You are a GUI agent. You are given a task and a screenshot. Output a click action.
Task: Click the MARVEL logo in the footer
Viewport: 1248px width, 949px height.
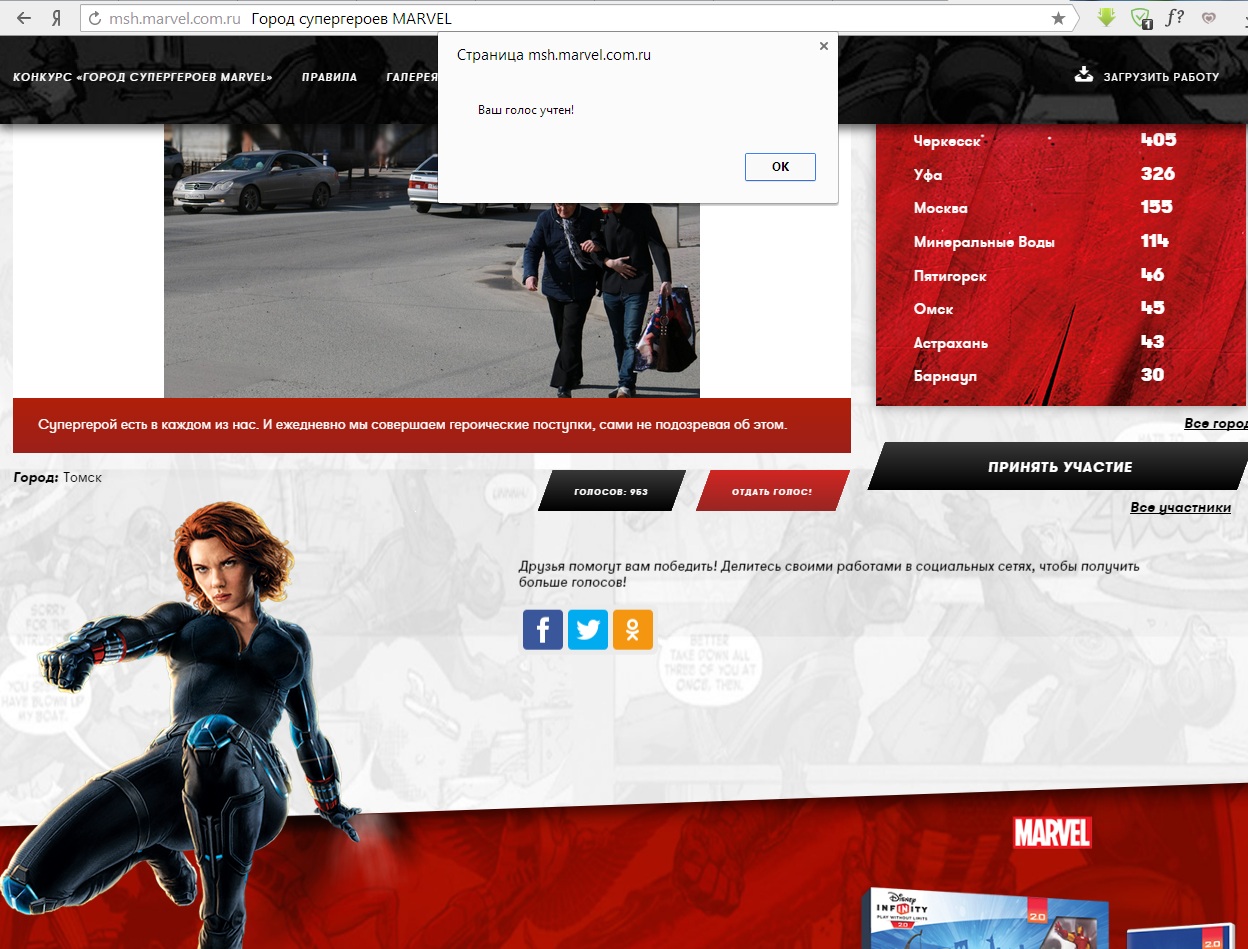[1052, 833]
